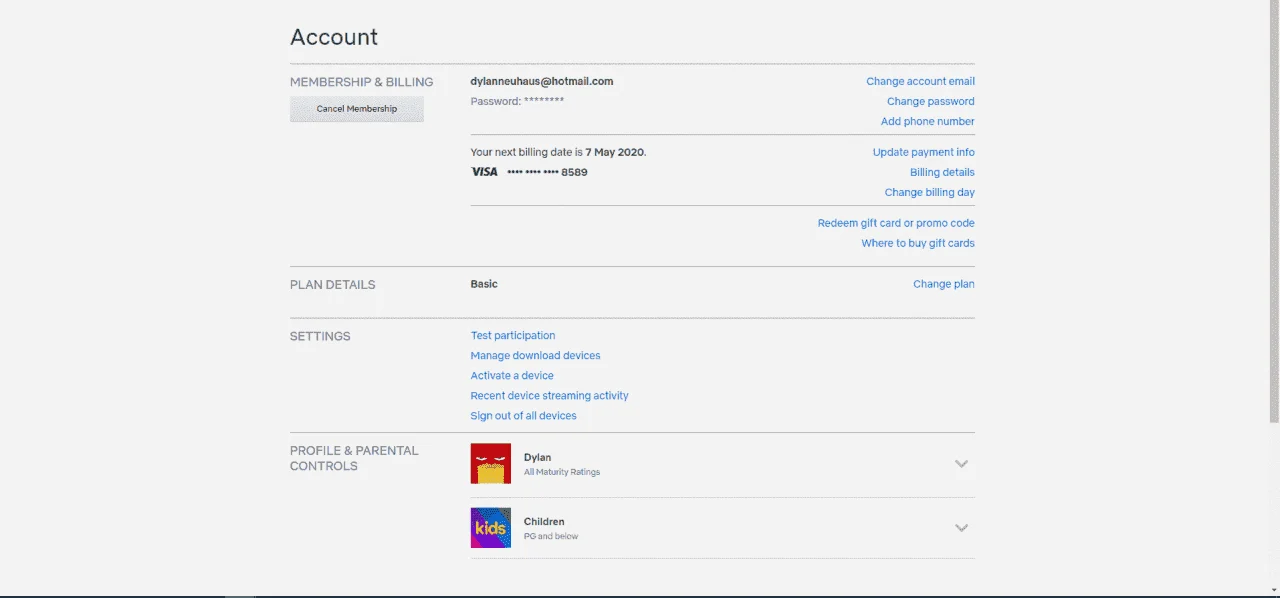The height and width of the screenshot is (598, 1280).
Task: View Billing details link
Action: pyautogui.click(x=942, y=173)
